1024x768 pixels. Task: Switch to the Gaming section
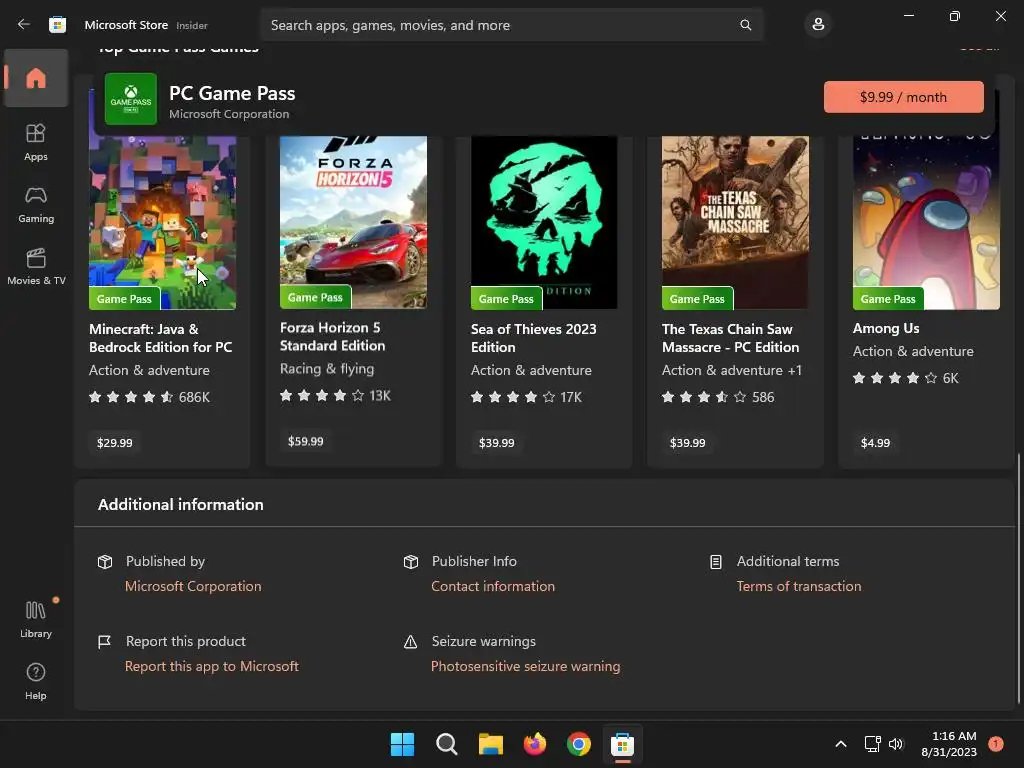tap(36, 204)
